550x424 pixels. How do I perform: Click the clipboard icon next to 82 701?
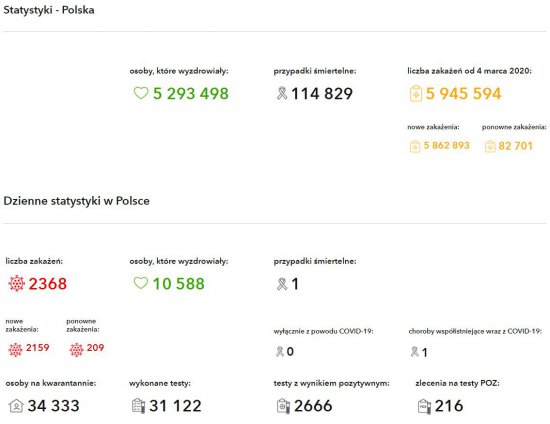(490, 146)
